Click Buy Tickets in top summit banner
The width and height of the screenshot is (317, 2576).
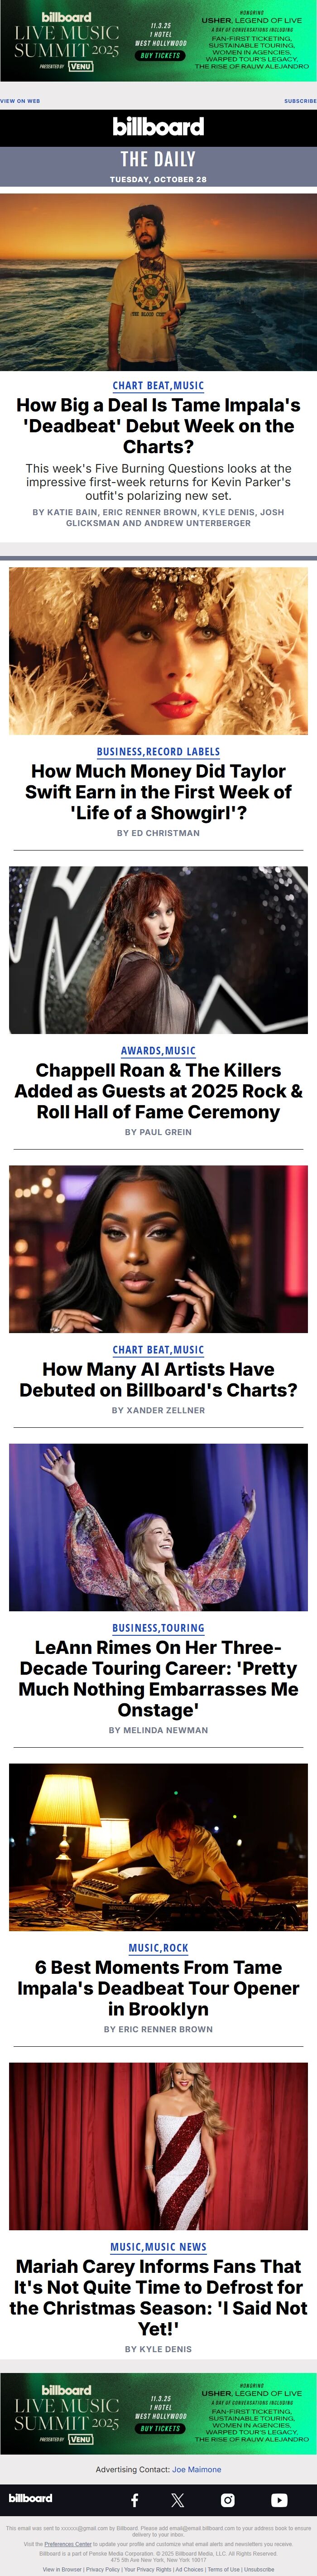pyautogui.click(x=160, y=56)
